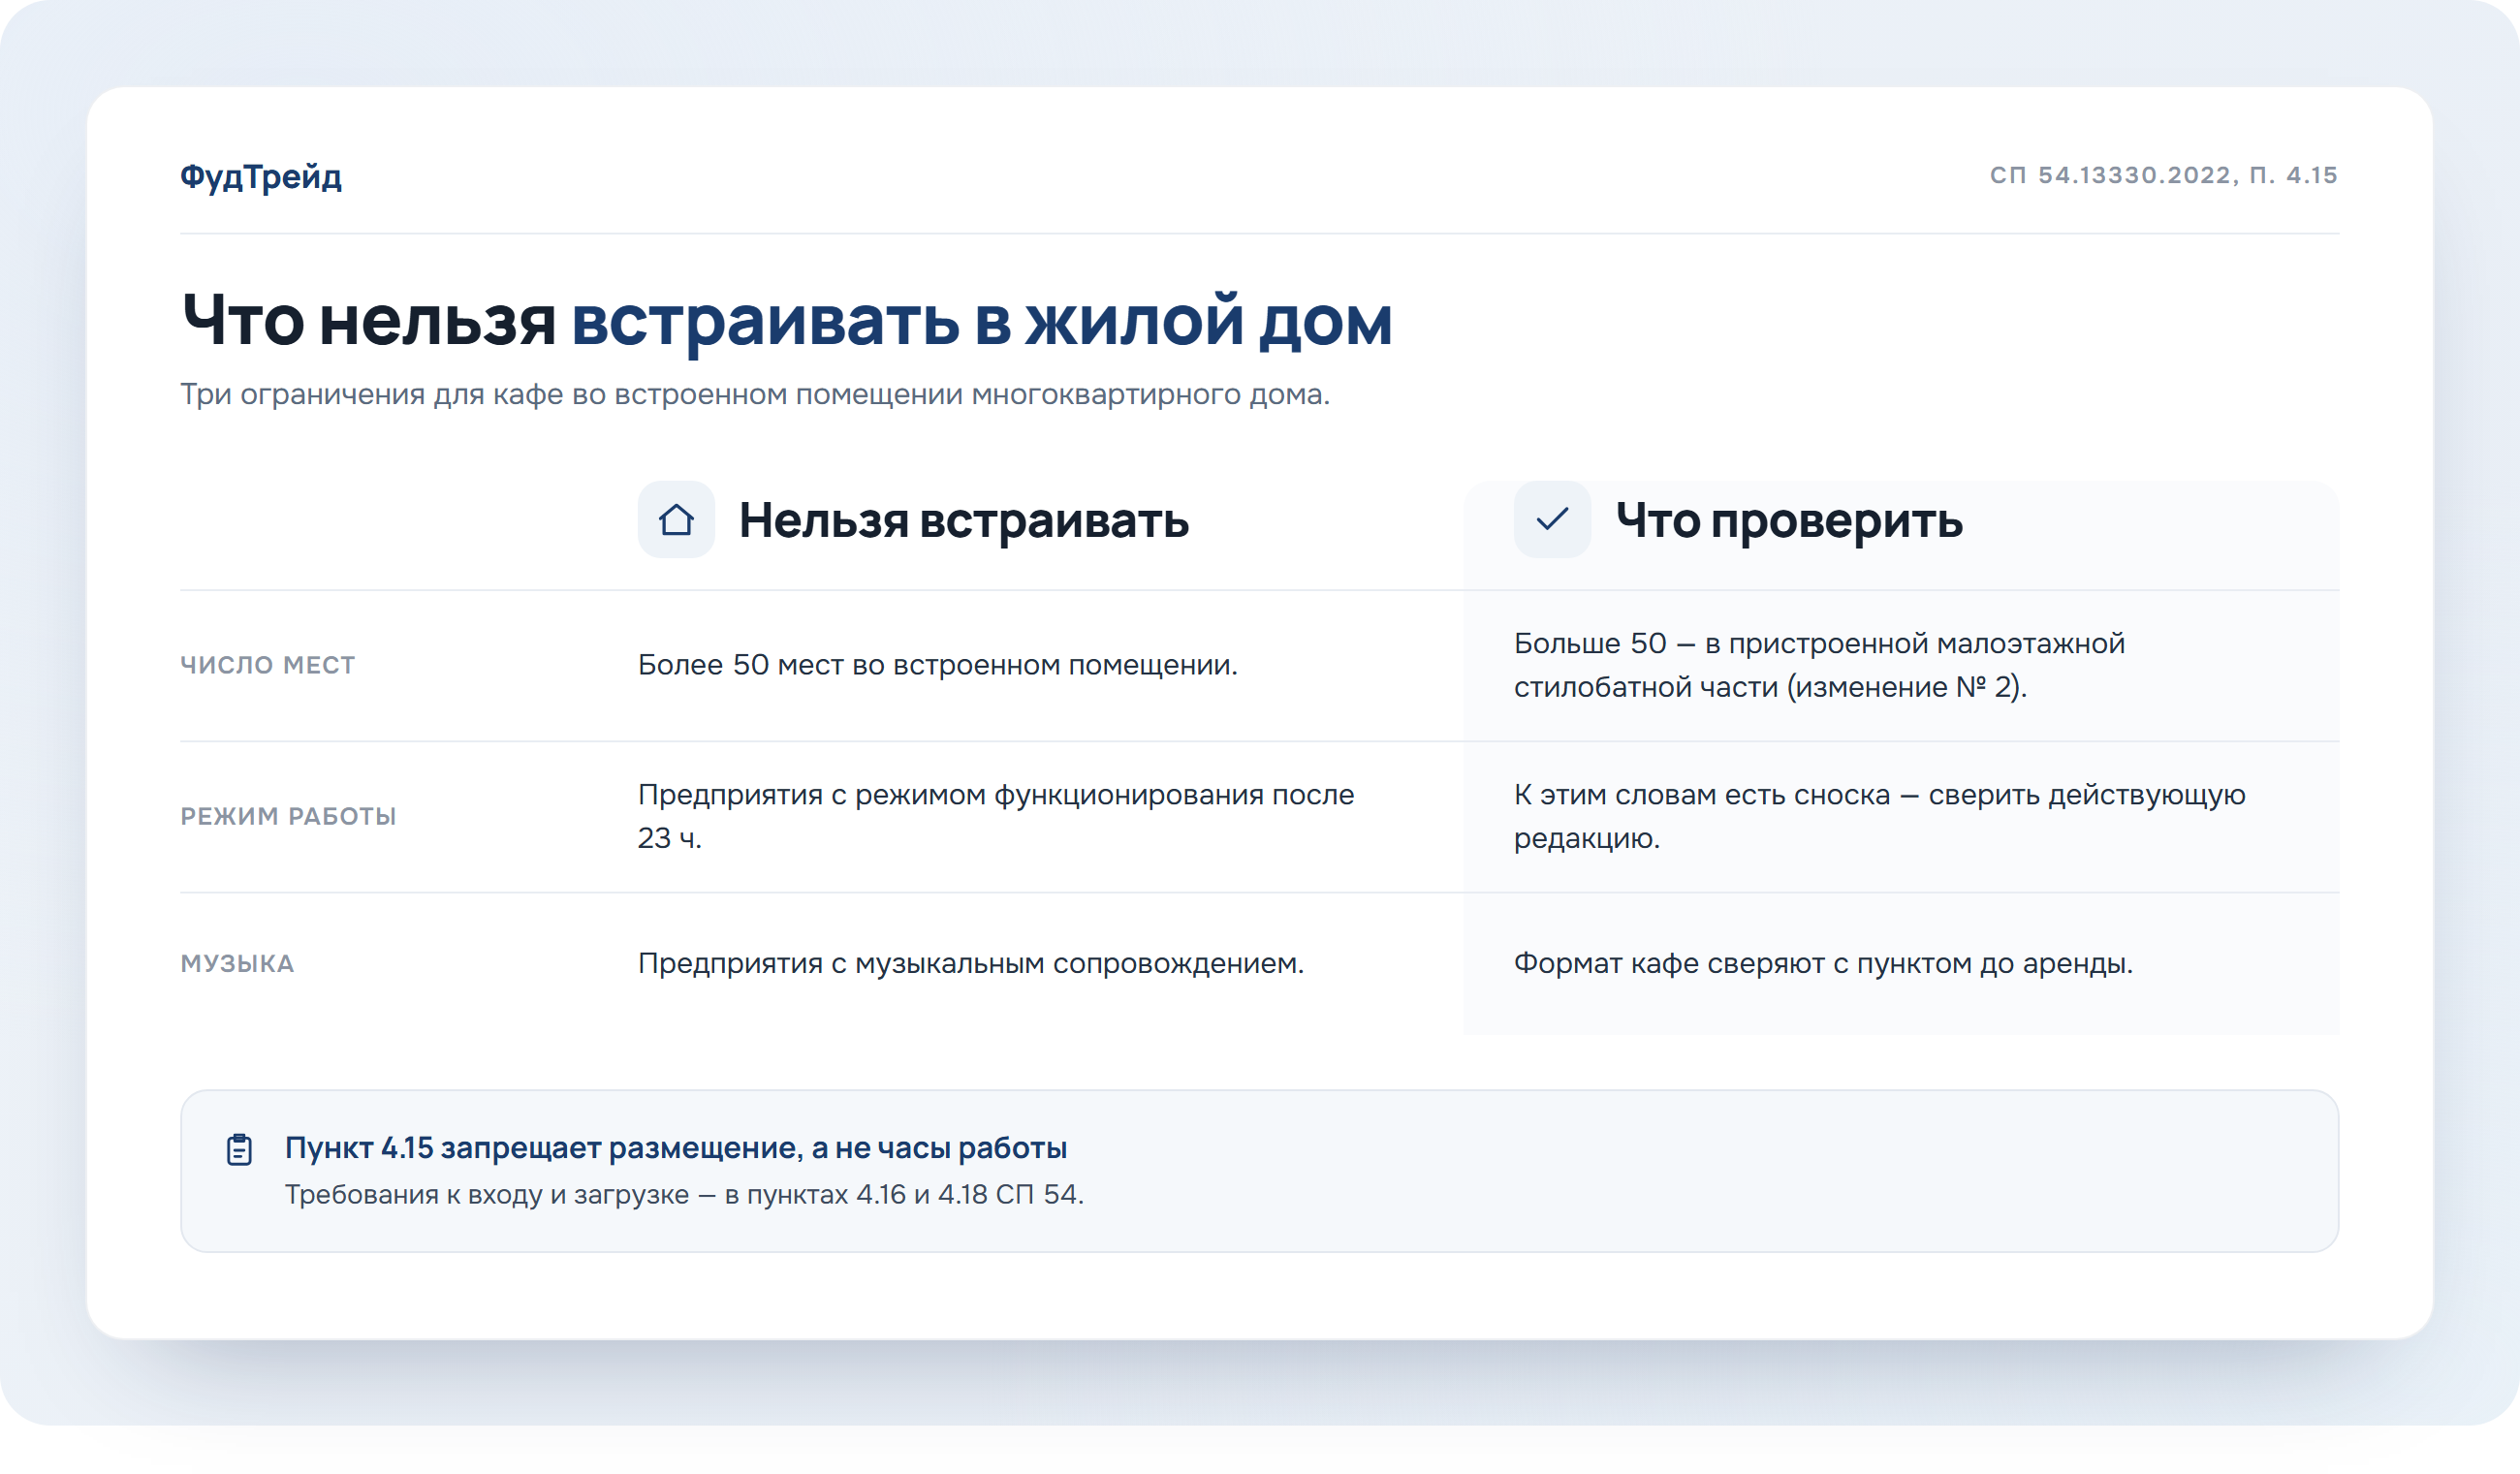Click the clipboard icon in the note box
This screenshot has width=2520, height=1474.
[x=239, y=1150]
